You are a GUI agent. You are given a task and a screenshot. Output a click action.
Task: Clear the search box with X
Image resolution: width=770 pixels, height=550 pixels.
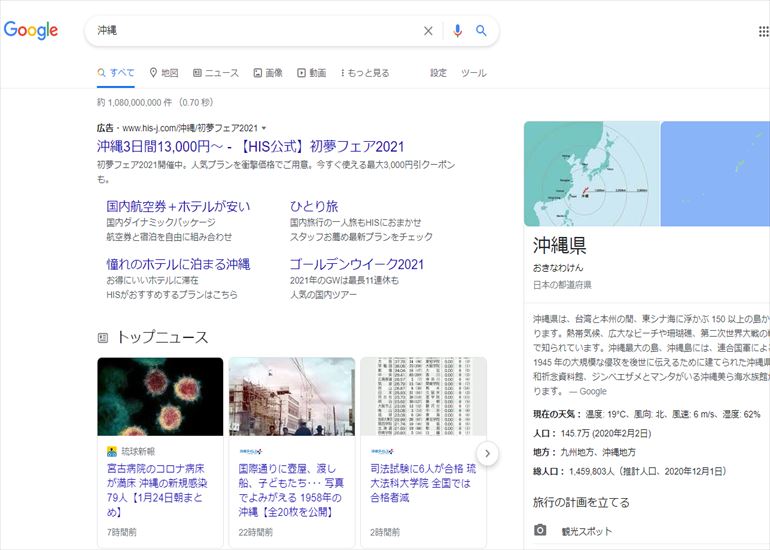[x=428, y=31]
